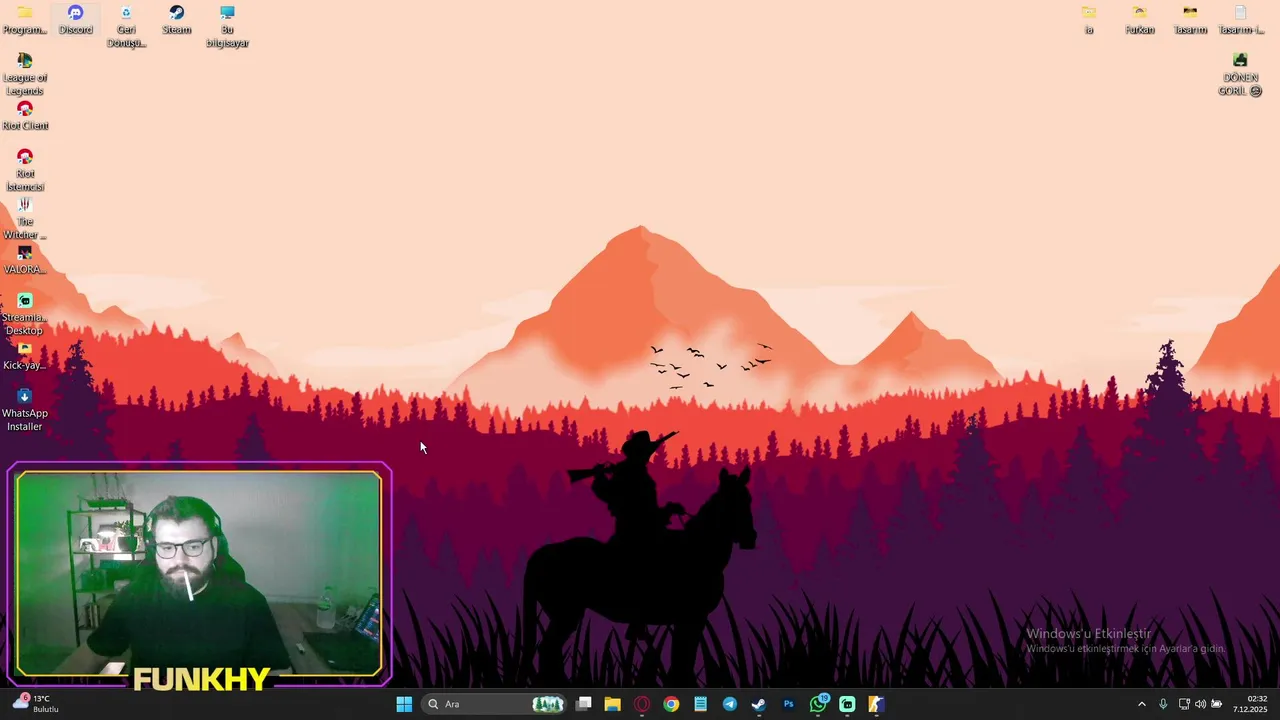The width and height of the screenshot is (1280, 720).
Task: Open the network status icon in system tray
Action: coord(1184,704)
